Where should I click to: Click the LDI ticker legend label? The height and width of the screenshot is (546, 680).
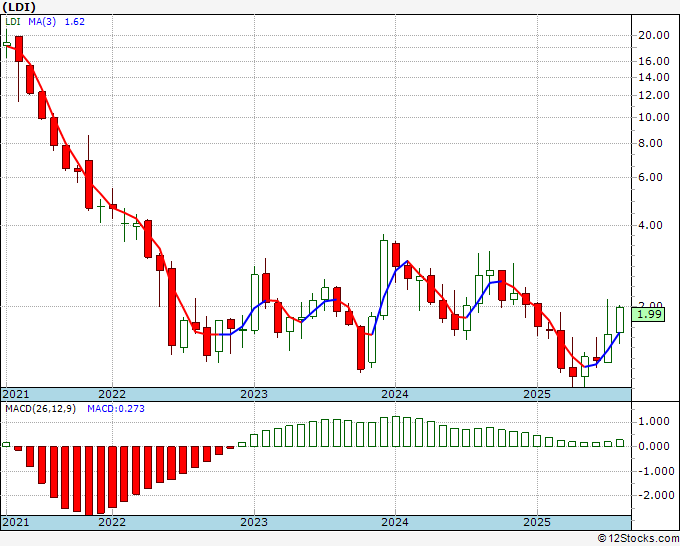13,21
